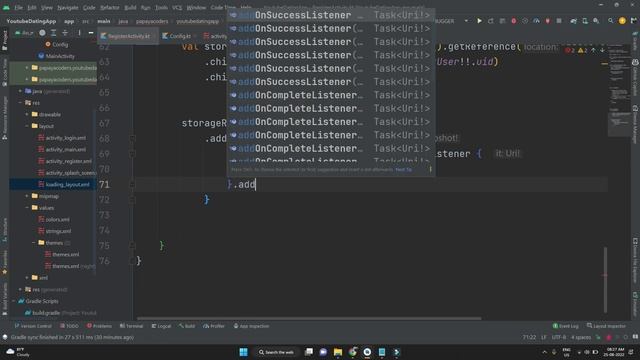The height and width of the screenshot is (360, 640).
Task: Click the yellow user avatar icon
Action: [622, 21]
